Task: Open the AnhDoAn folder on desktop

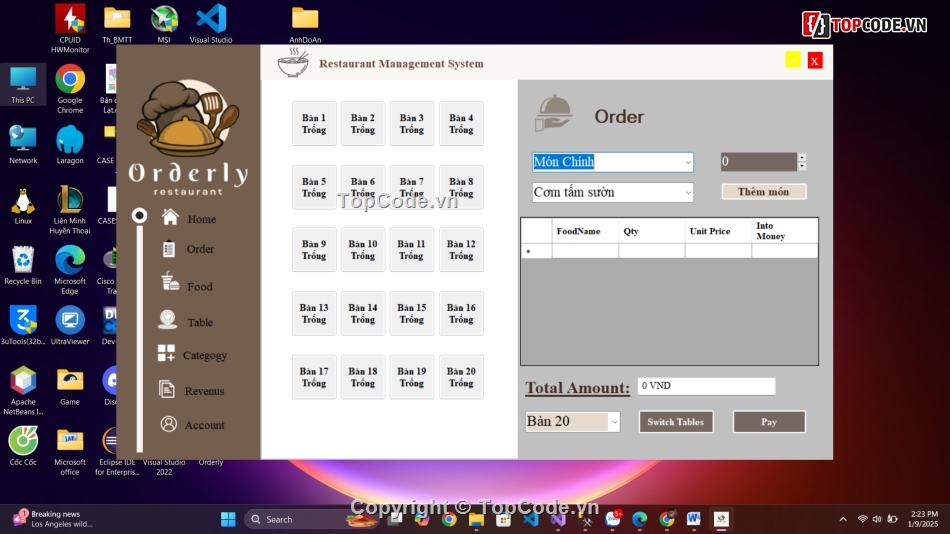Action: pos(305,24)
